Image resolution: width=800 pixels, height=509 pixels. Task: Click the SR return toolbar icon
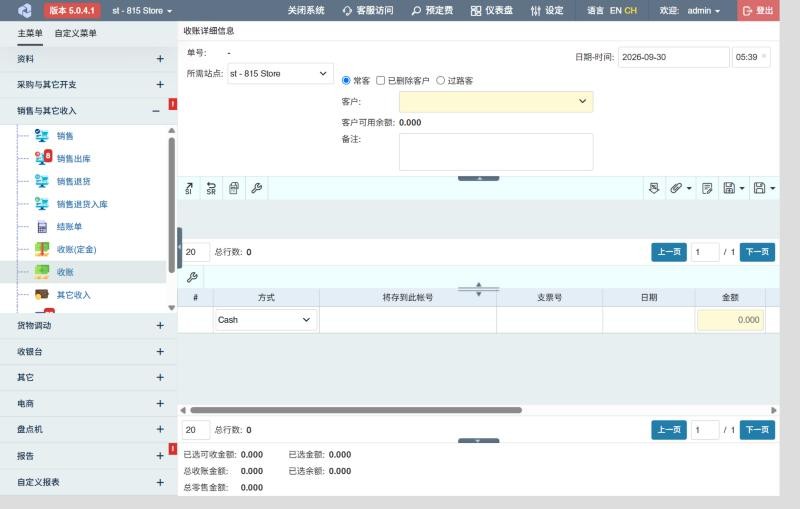click(x=211, y=188)
